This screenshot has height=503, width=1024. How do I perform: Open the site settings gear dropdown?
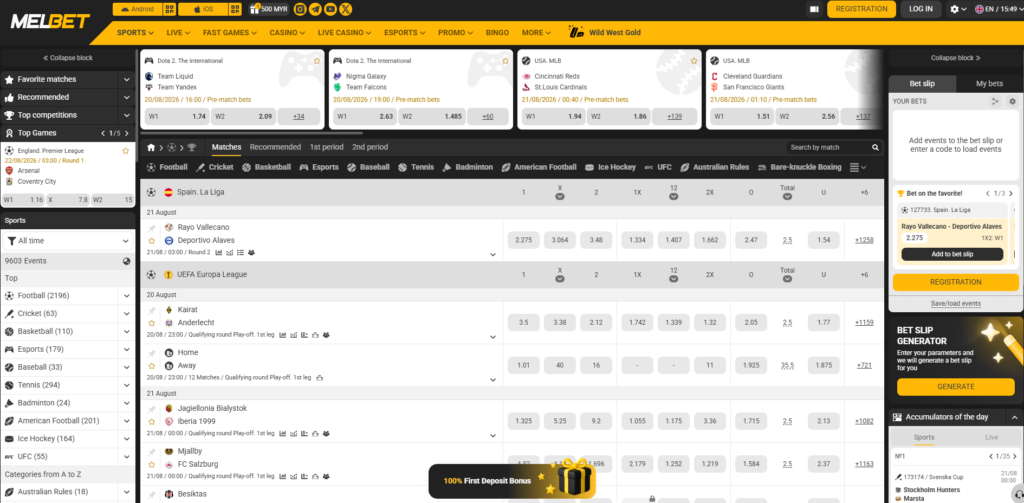pos(959,9)
